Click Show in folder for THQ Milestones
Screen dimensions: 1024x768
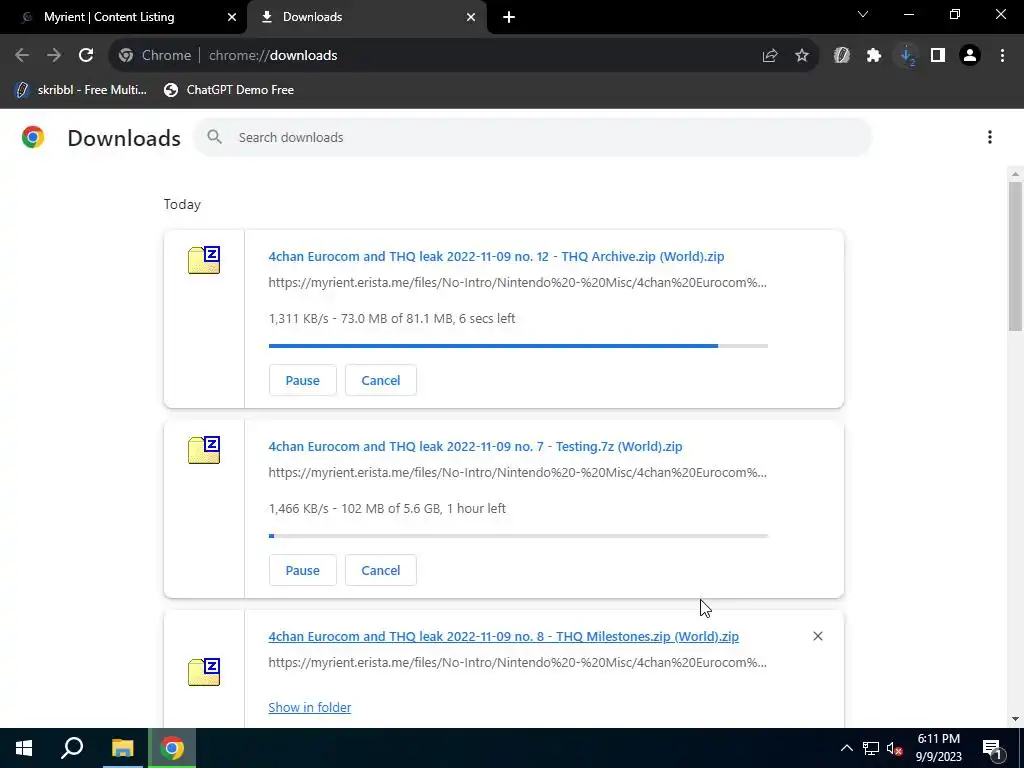(310, 707)
